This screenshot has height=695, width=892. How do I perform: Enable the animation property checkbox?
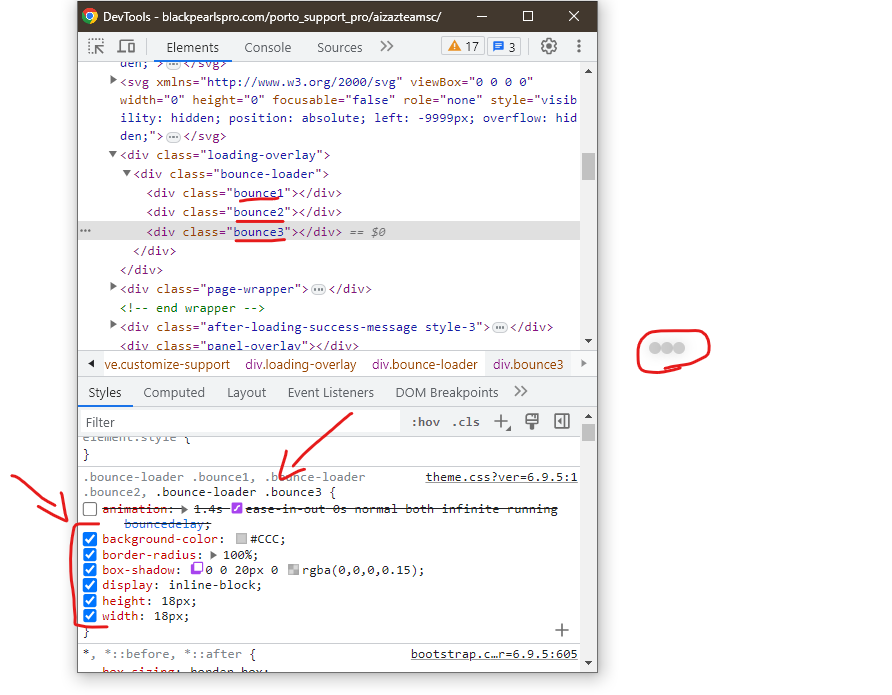[90, 509]
